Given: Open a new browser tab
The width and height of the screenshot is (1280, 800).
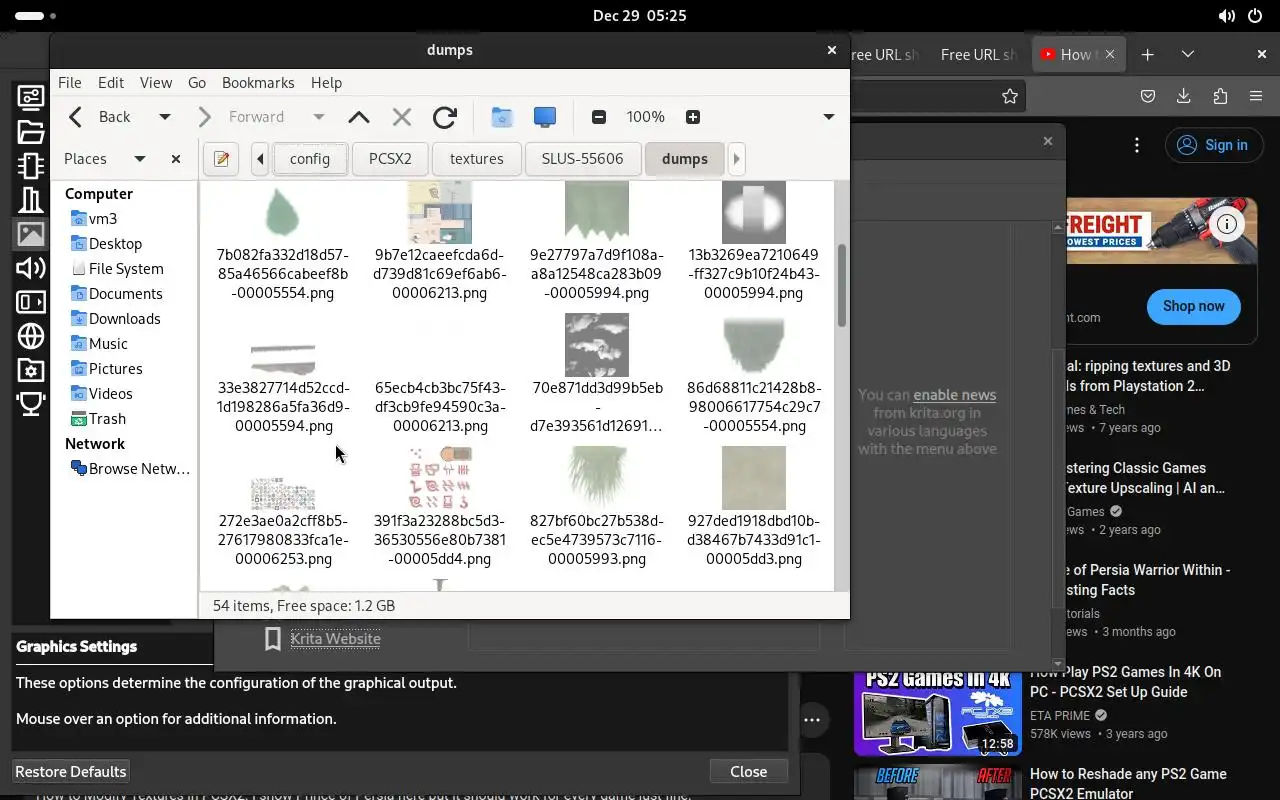Looking at the screenshot, I should pyautogui.click(x=1148, y=55).
